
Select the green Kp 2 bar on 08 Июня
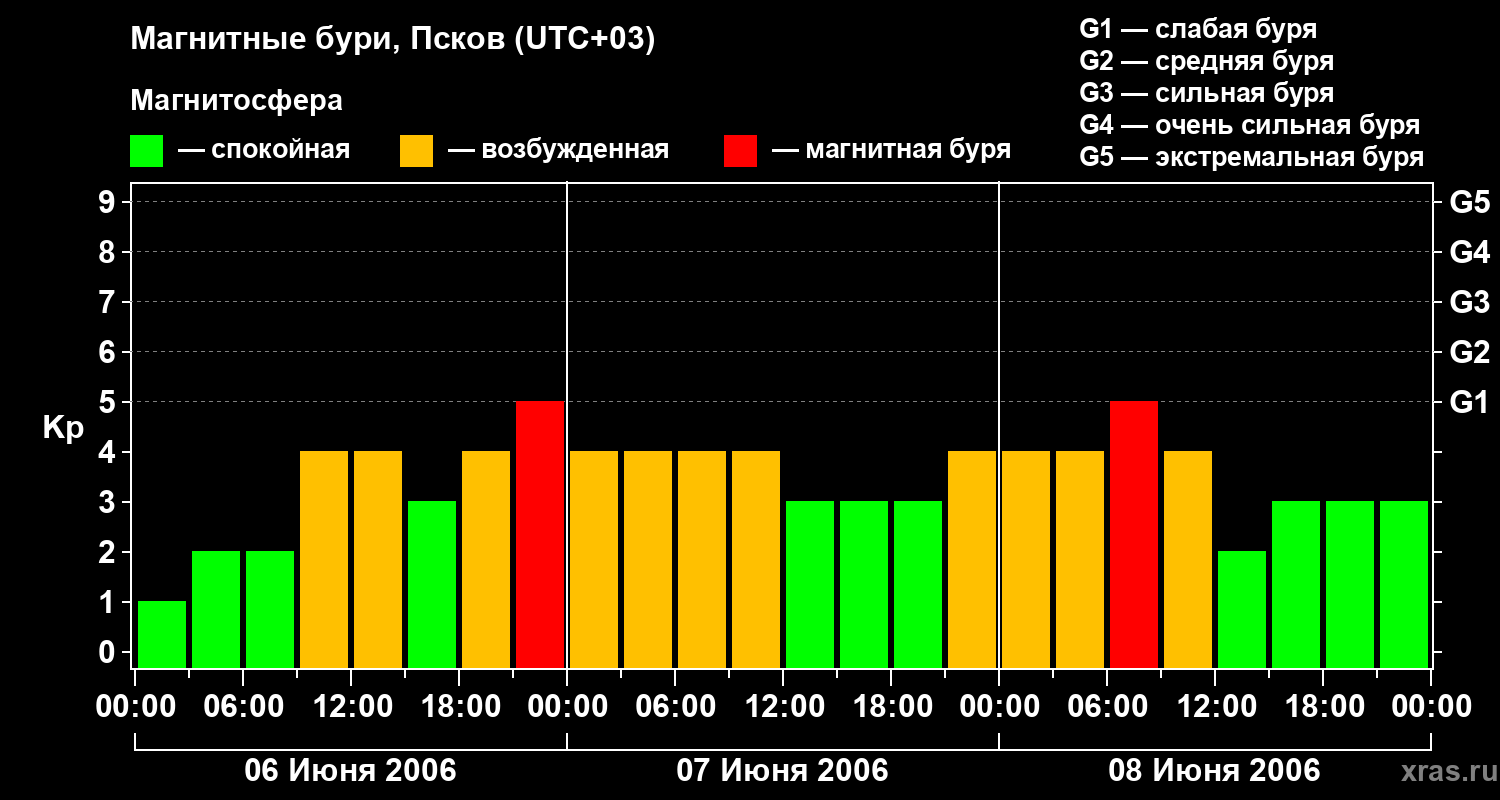point(1242,609)
